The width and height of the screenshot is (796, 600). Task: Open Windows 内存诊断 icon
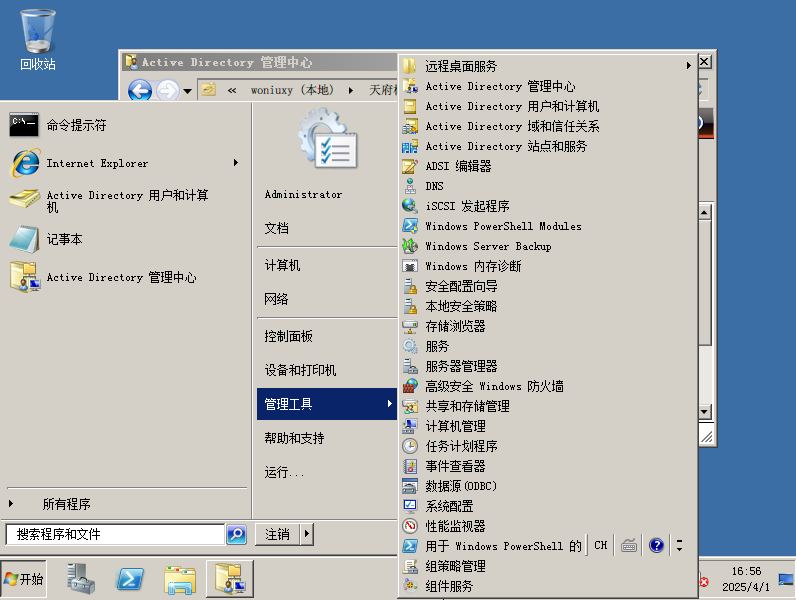[x=410, y=266]
